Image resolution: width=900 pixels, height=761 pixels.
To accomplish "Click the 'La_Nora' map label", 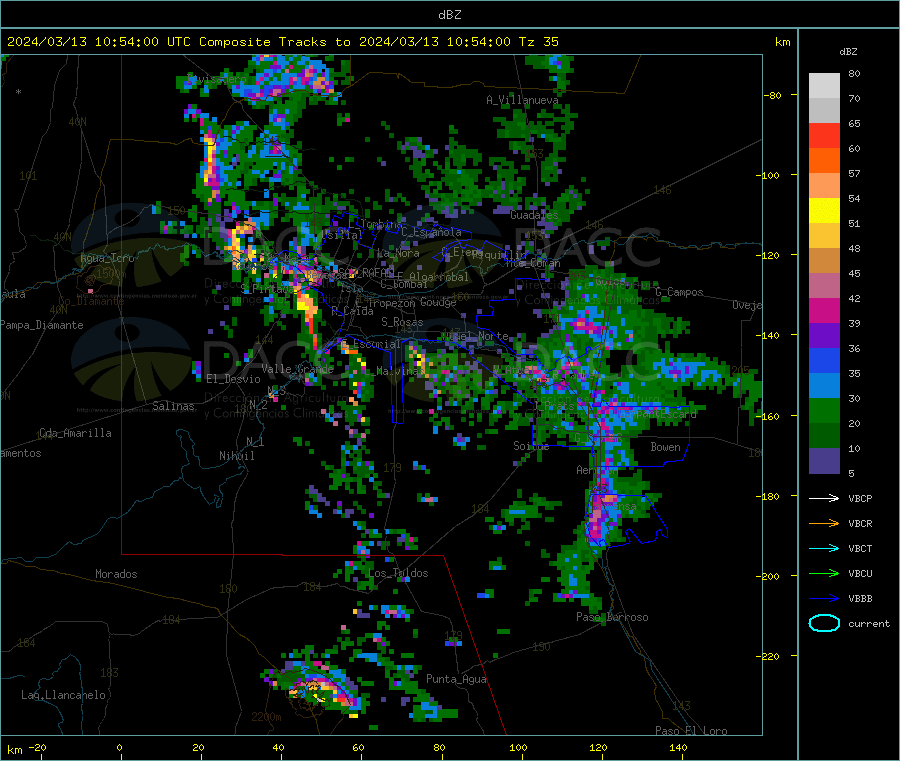I will coord(398,253).
